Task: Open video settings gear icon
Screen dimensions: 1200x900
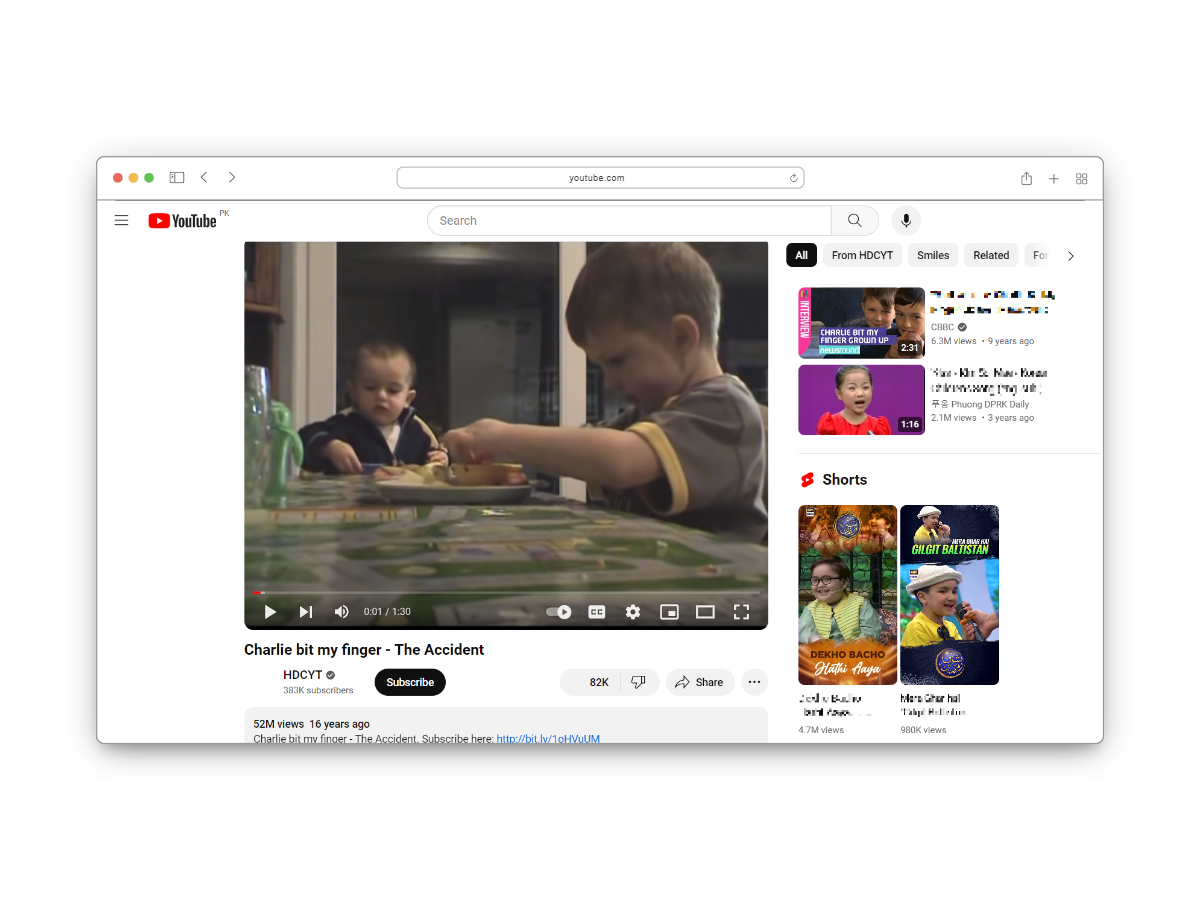Action: 633,612
